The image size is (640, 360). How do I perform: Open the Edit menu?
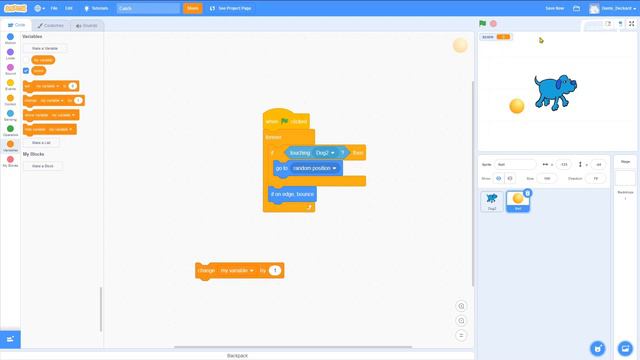[x=69, y=8]
